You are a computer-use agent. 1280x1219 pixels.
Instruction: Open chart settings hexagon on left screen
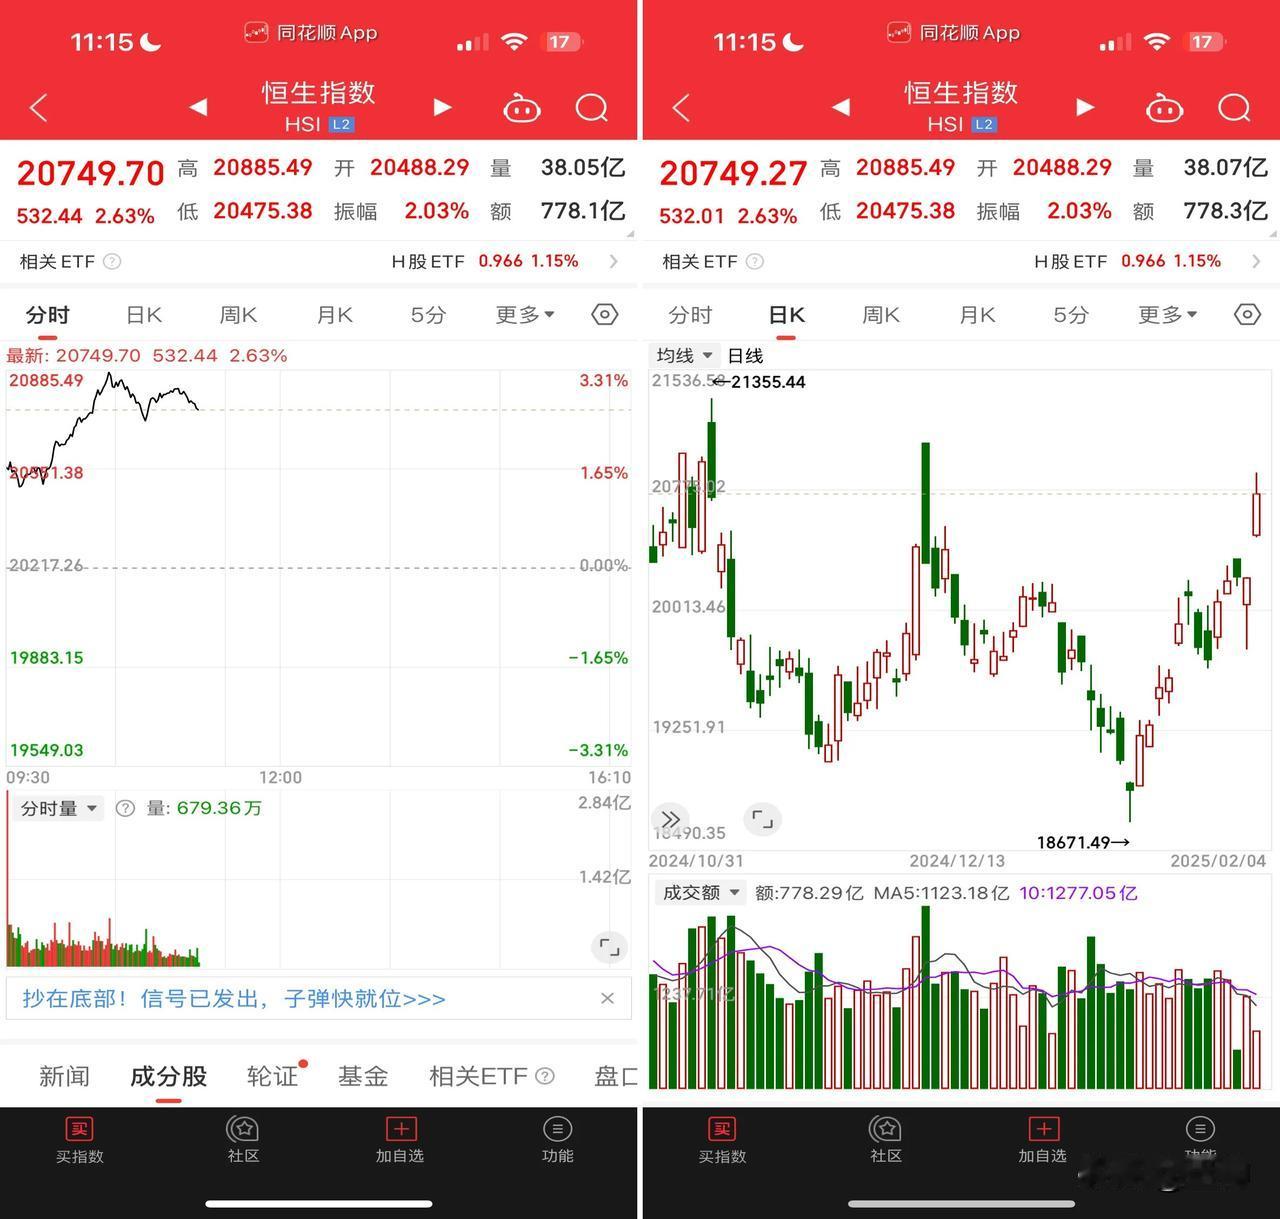point(605,315)
